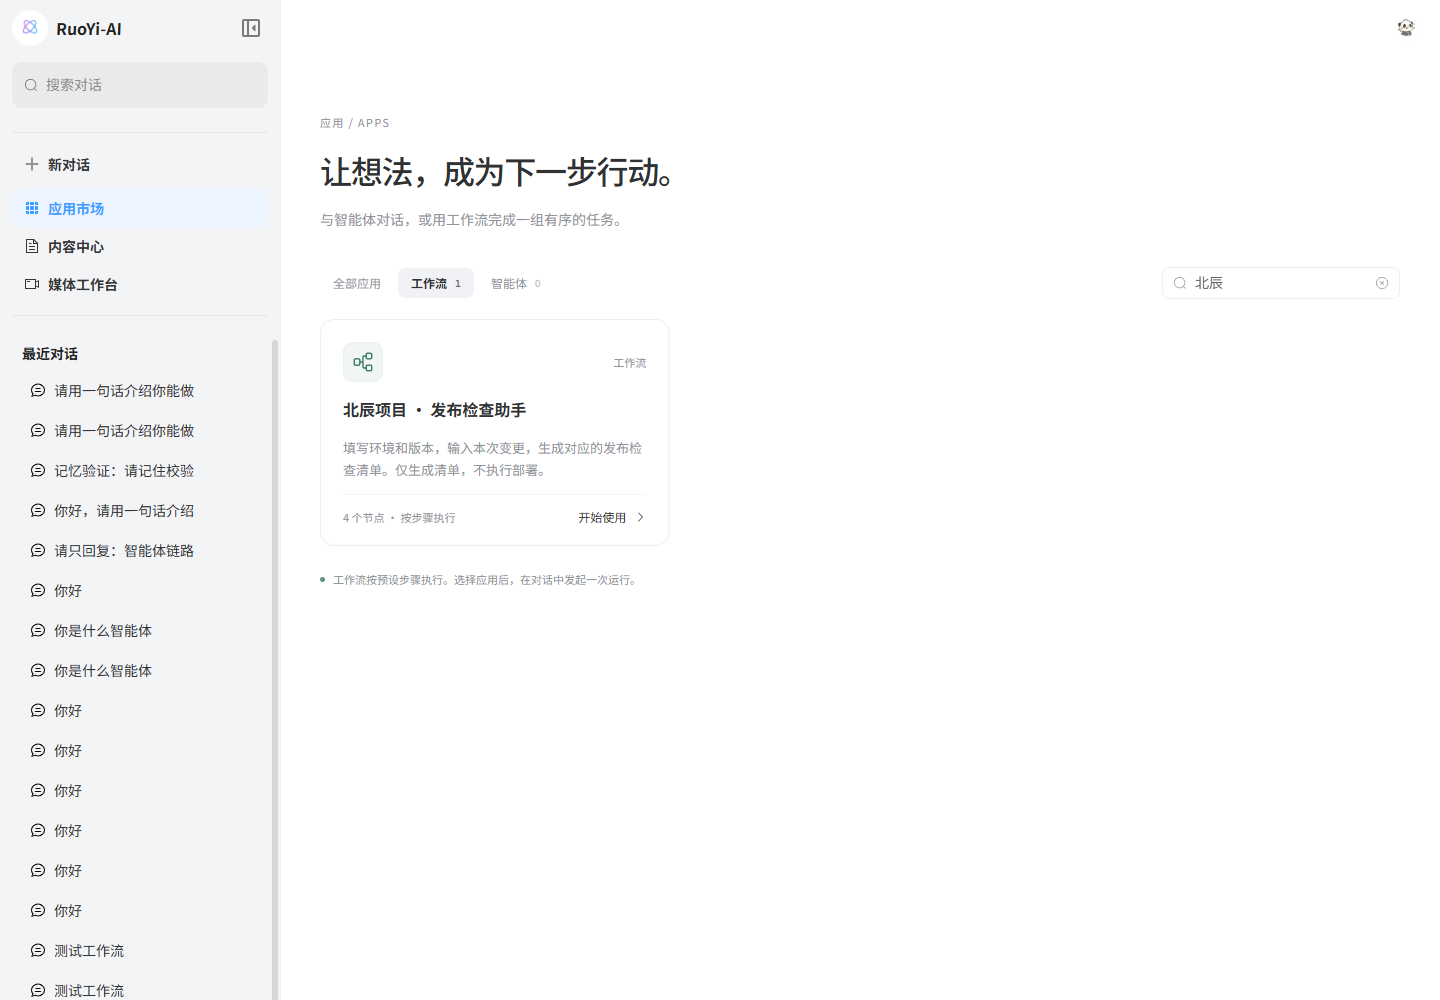Click the chevron arrow next to 开始使用
Screen dimensions: 1440x1000
(x=640, y=517)
